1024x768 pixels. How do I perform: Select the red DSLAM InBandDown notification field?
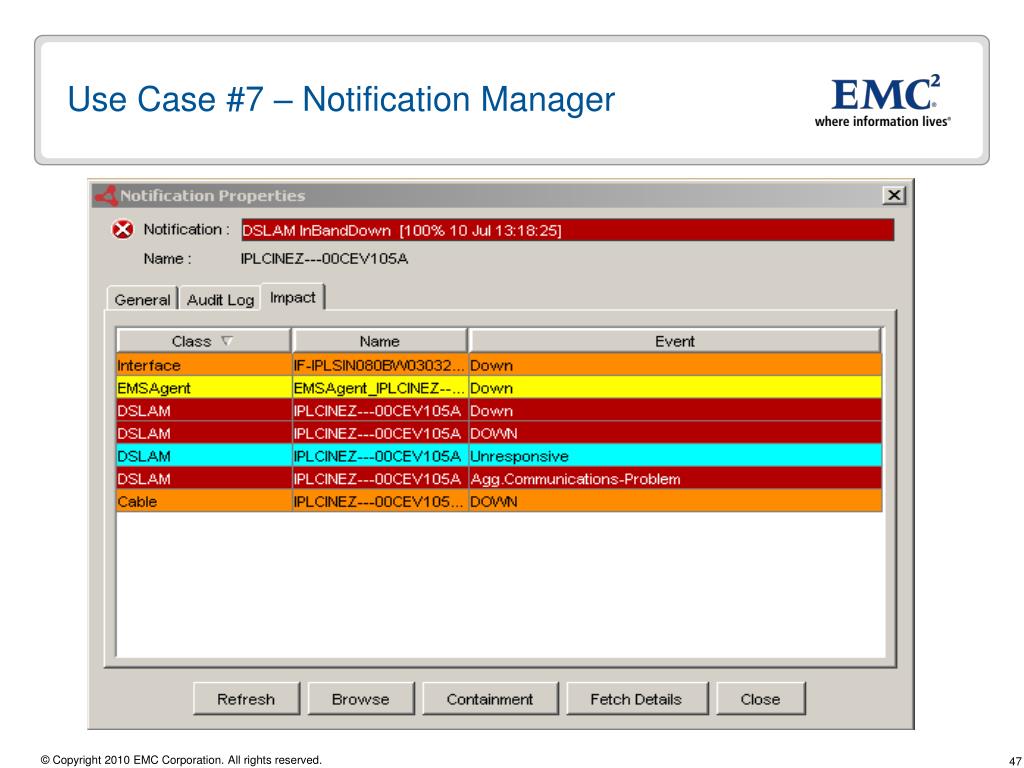coord(568,230)
